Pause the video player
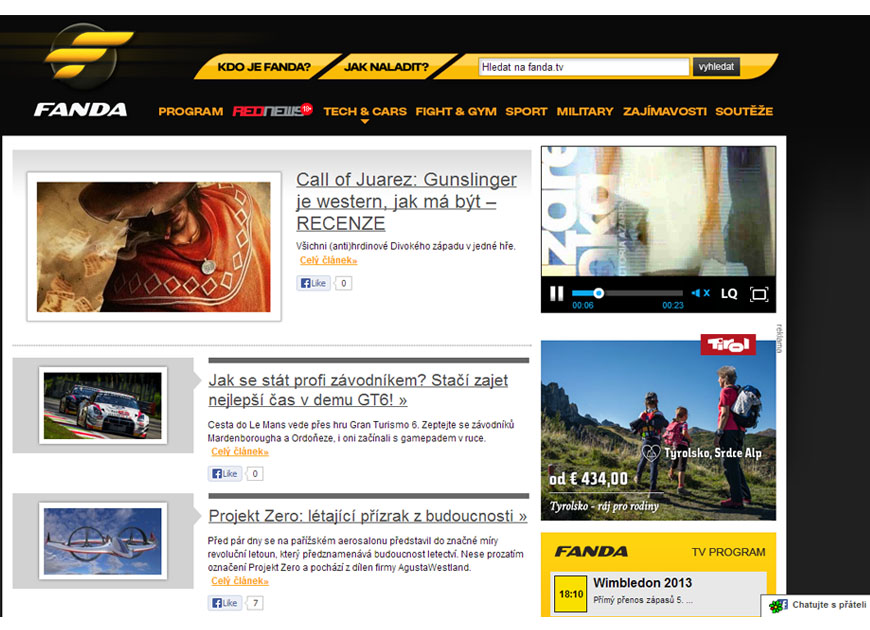Image resolution: width=870 pixels, height=630 pixels. tap(556, 293)
